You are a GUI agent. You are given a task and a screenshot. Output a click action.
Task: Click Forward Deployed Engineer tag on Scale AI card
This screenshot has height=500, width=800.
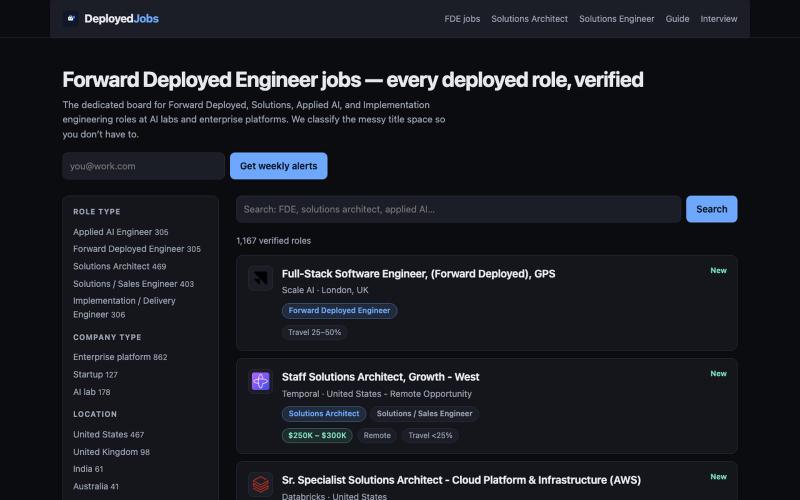tap(339, 311)
